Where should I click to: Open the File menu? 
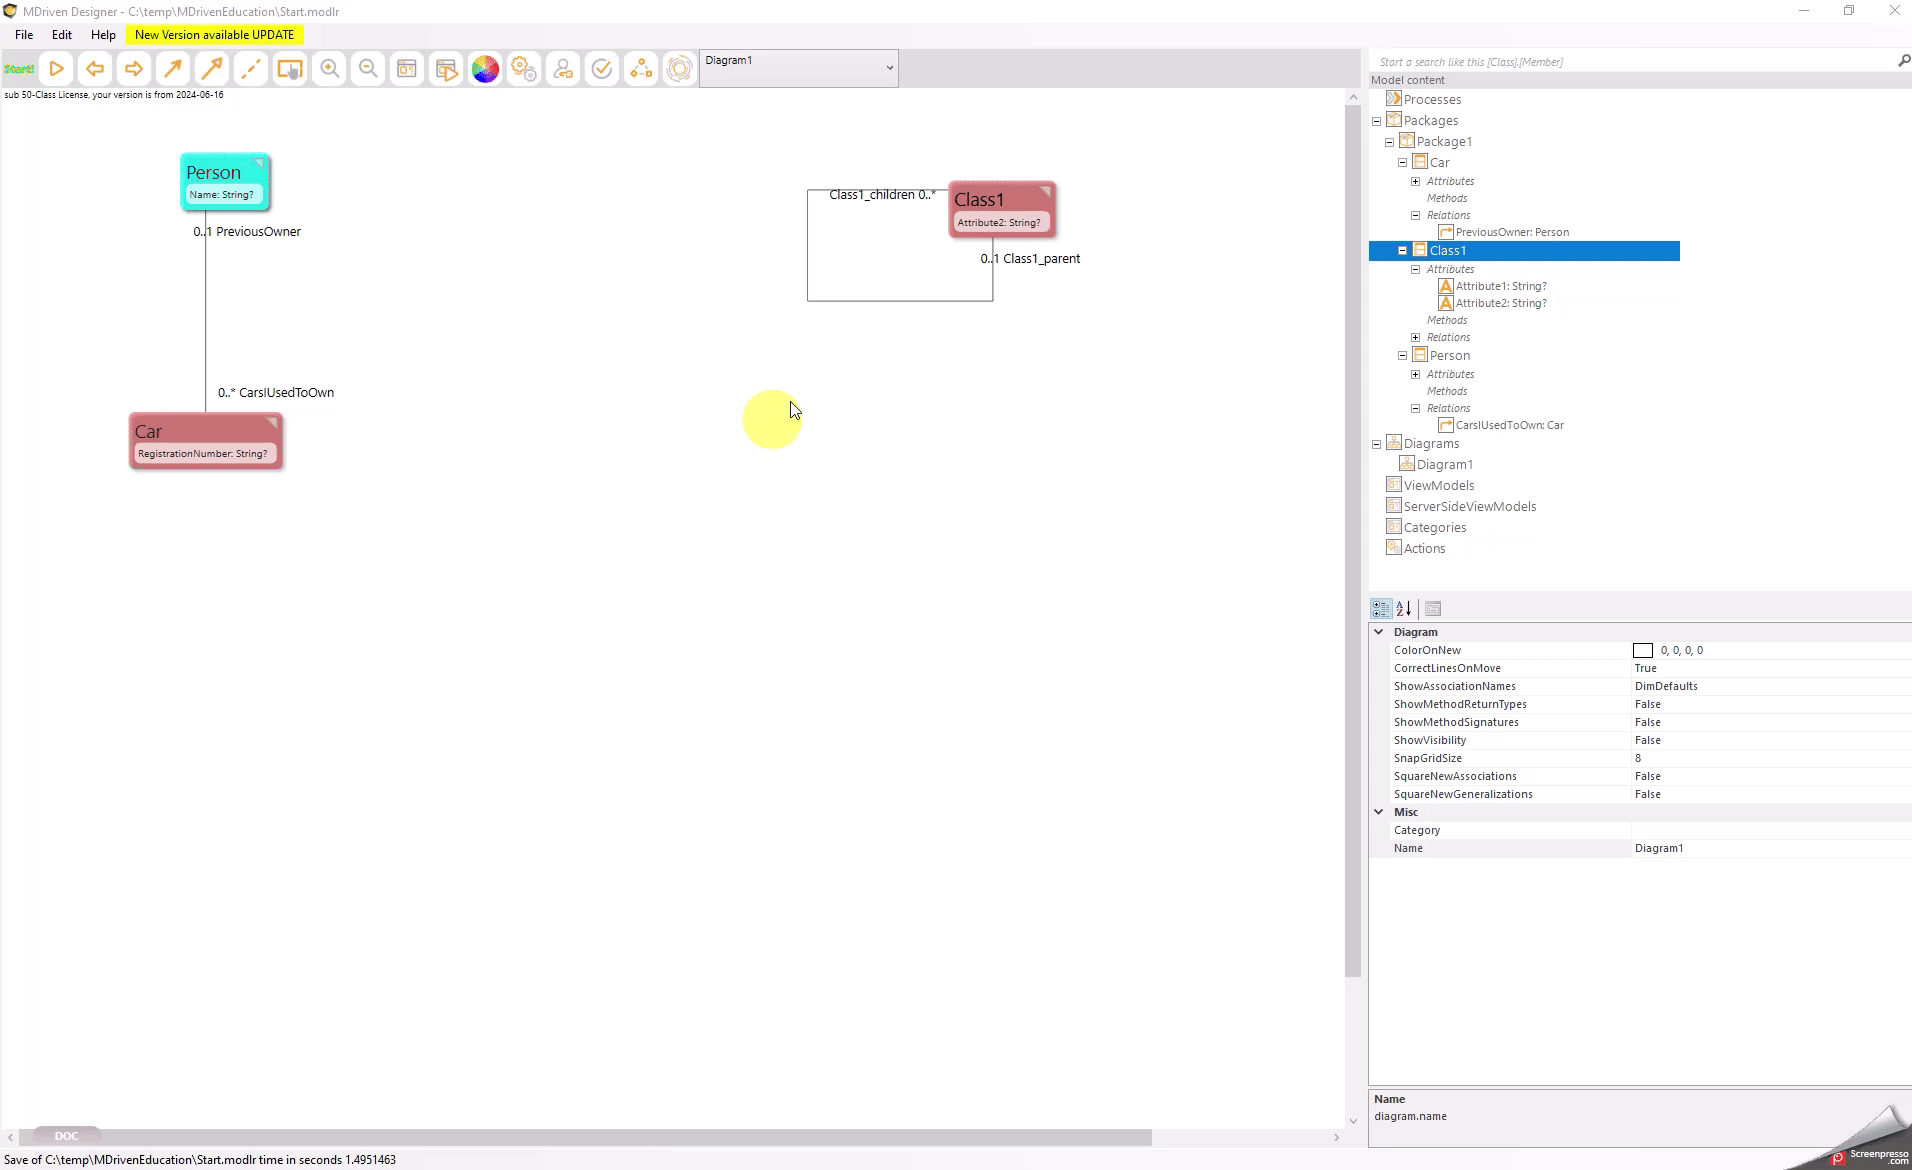[24, 35]
